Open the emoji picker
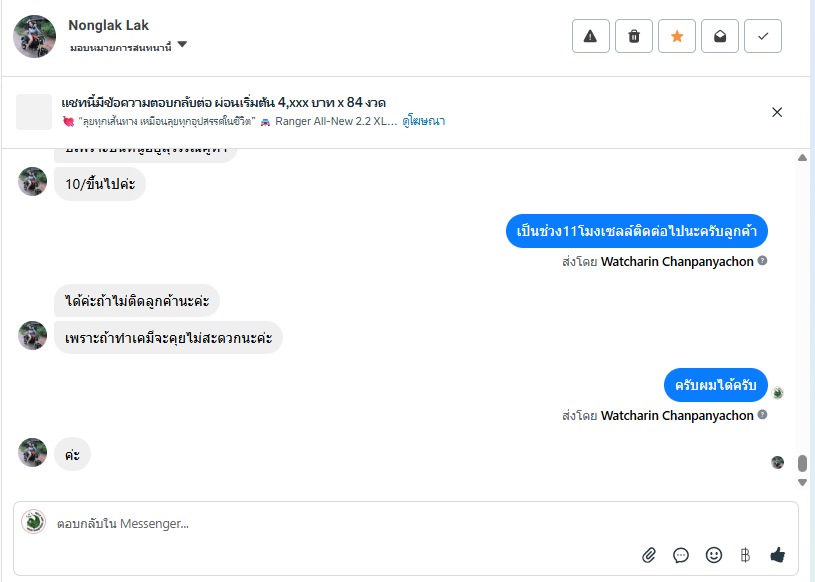Image resolution: width=815 pixels, height=582 pixels. coord(714,554)
